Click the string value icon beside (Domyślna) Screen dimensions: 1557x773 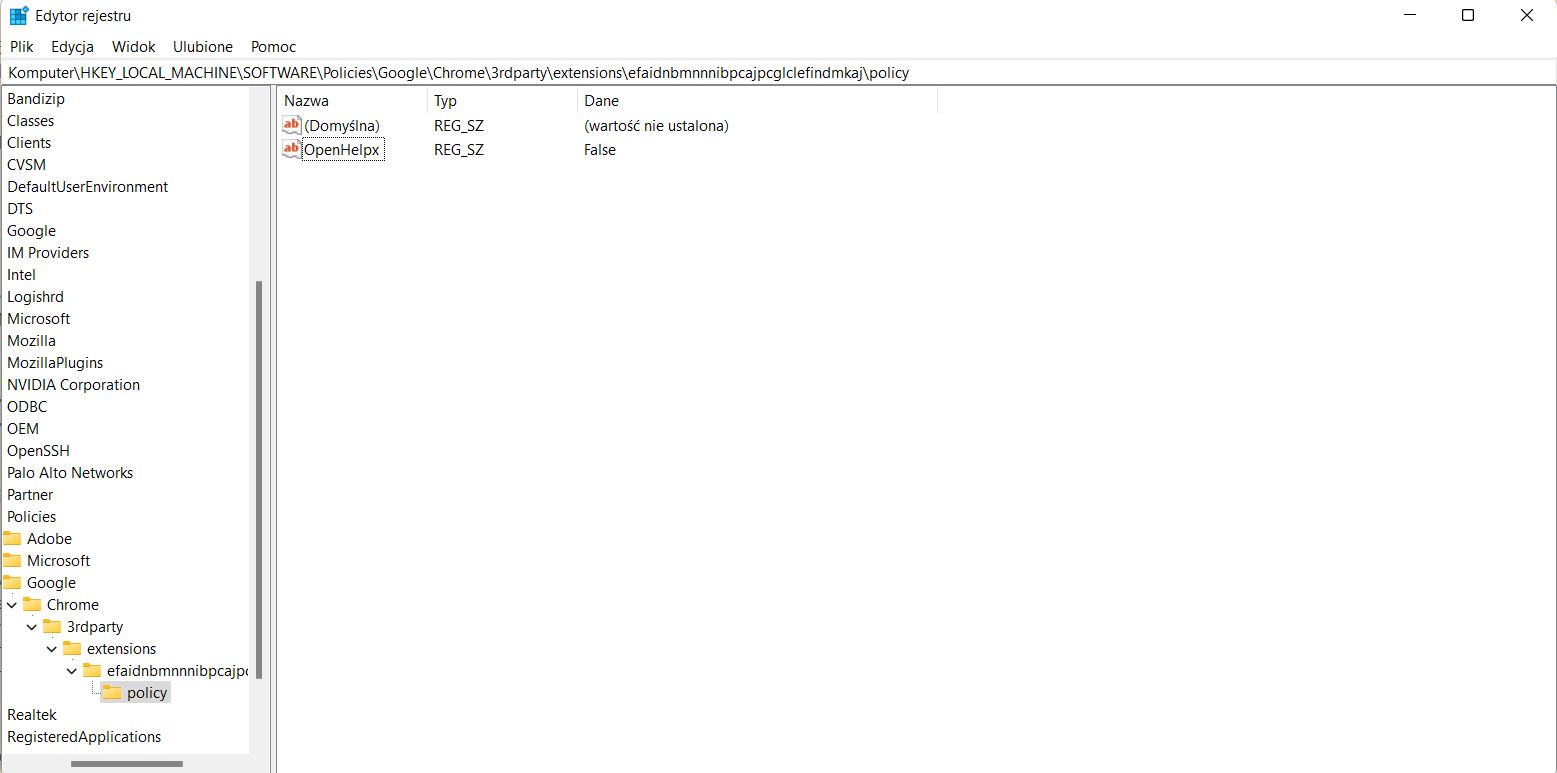coord(291,124)
